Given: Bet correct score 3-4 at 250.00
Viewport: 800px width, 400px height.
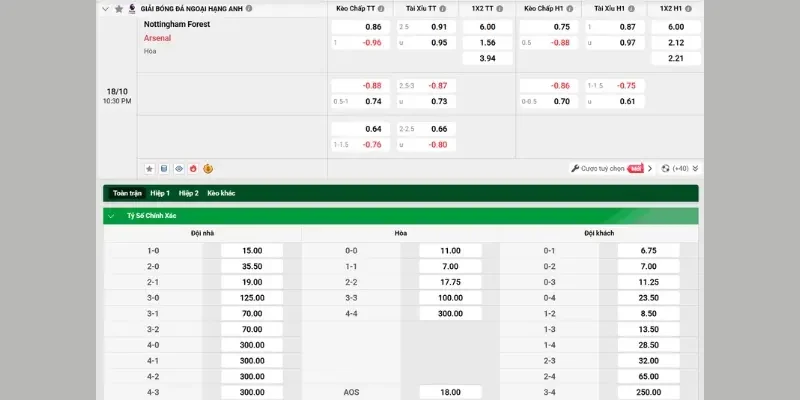Looking at the screenshot, I should point(648,392).
